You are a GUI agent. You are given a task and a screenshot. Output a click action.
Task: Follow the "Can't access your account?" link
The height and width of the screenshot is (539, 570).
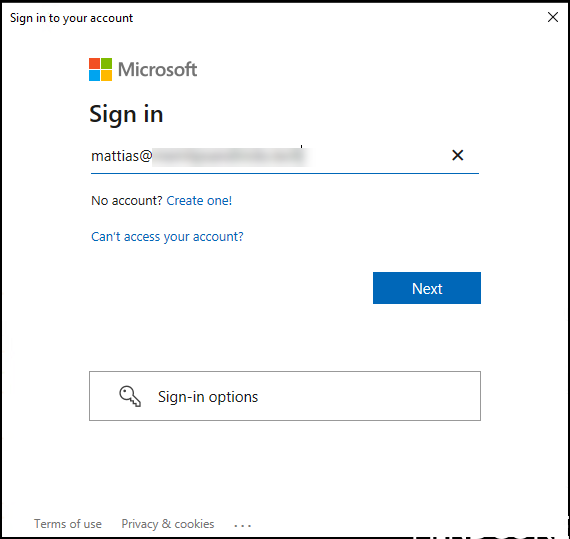pyautogui.click(x=167, y=237)
